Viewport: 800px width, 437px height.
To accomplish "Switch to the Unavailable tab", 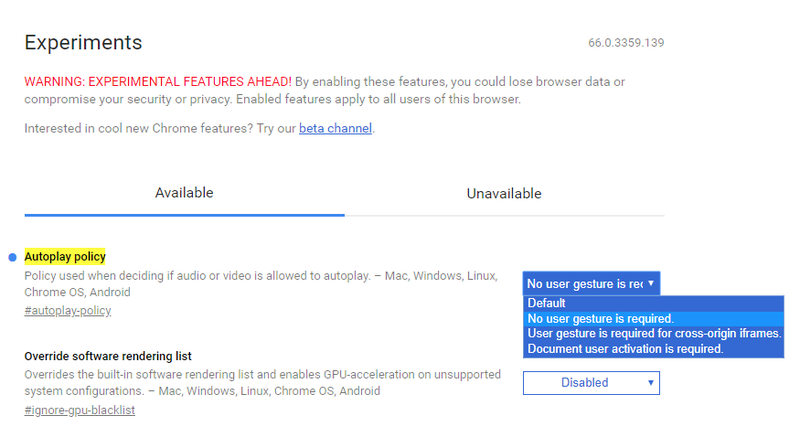I will tap(504, 194).
